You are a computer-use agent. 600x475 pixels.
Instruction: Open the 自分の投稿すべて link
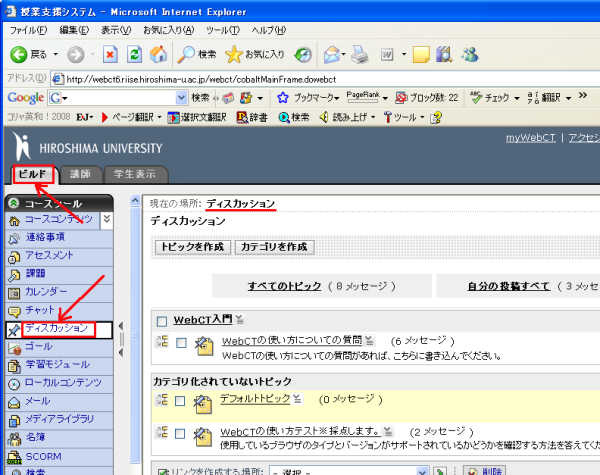click(x=509, y=286)
